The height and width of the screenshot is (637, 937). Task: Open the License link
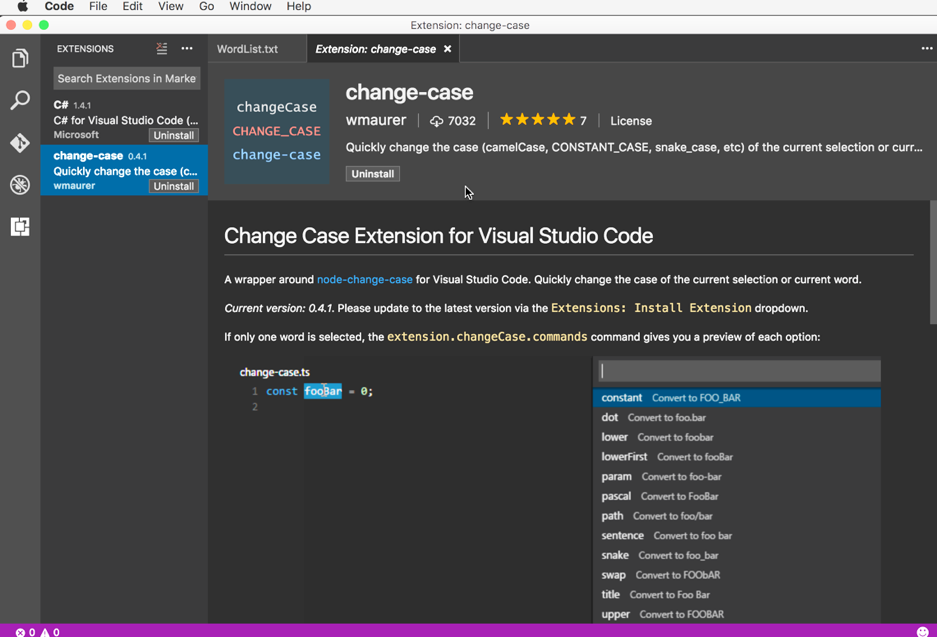[x=630, y=121]
